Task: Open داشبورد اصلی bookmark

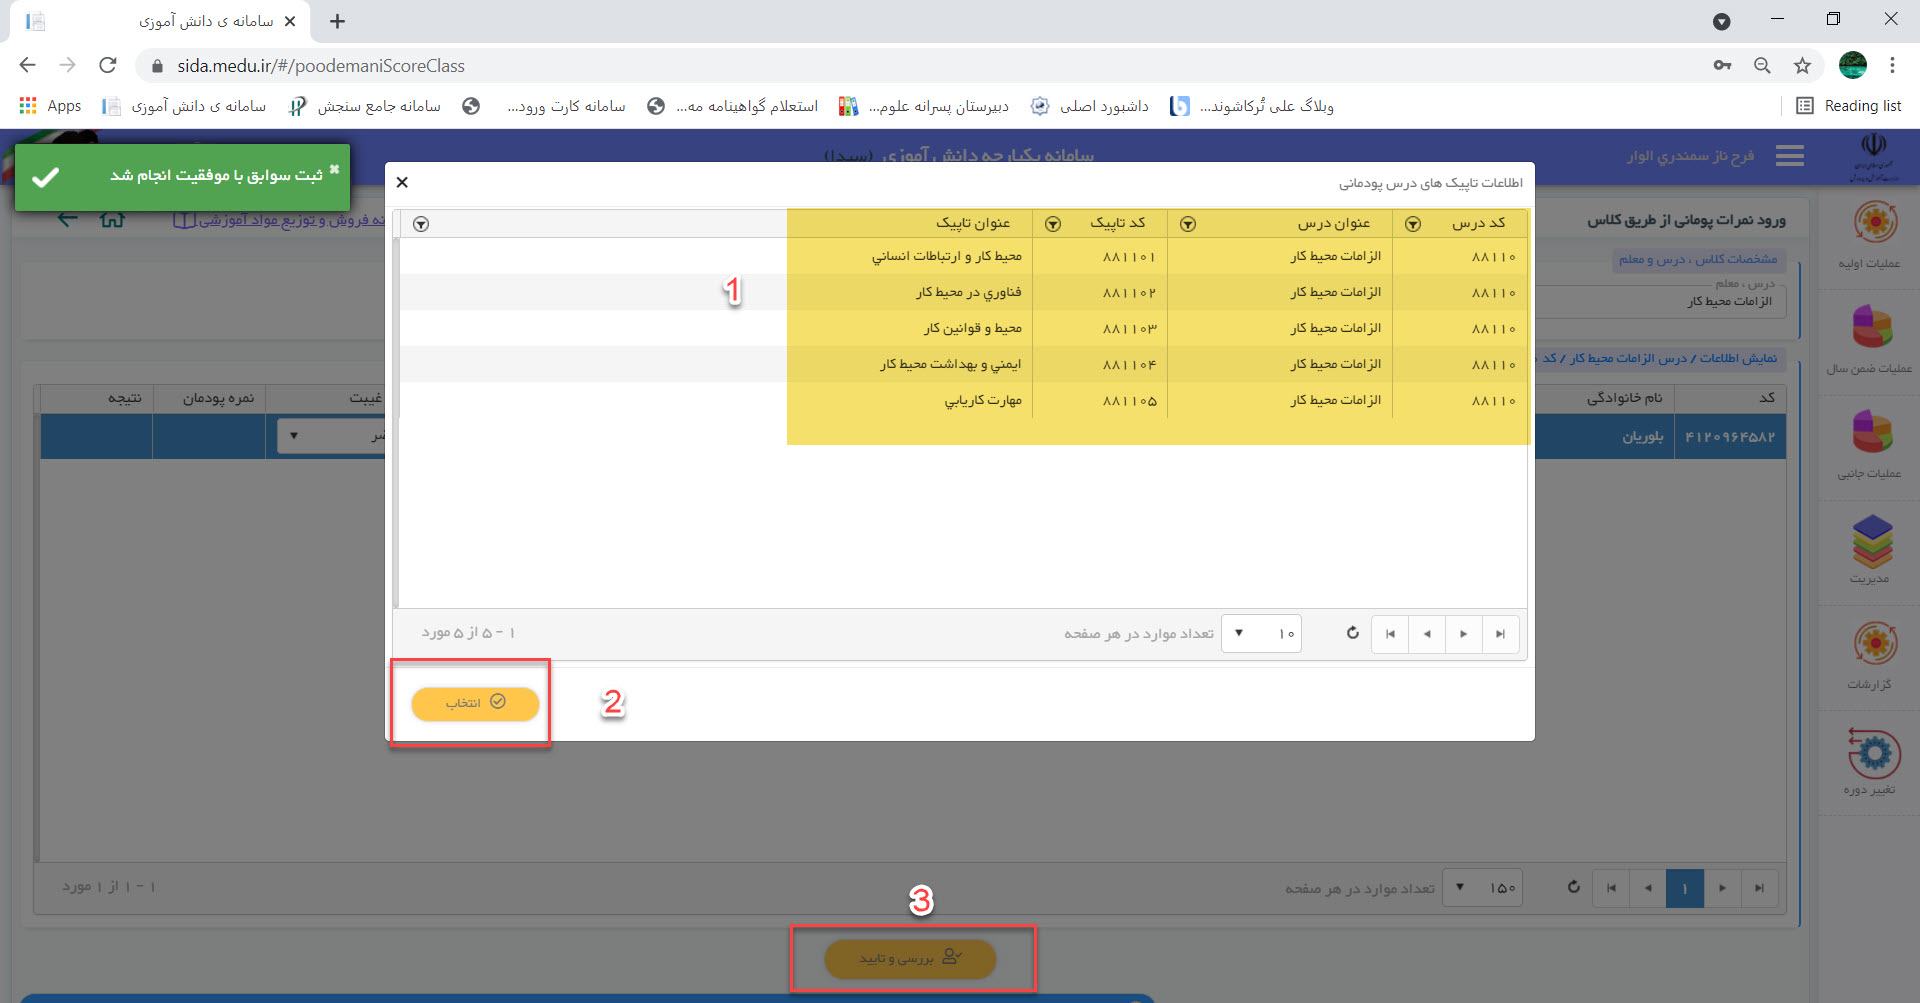Action: (1091, 106)
